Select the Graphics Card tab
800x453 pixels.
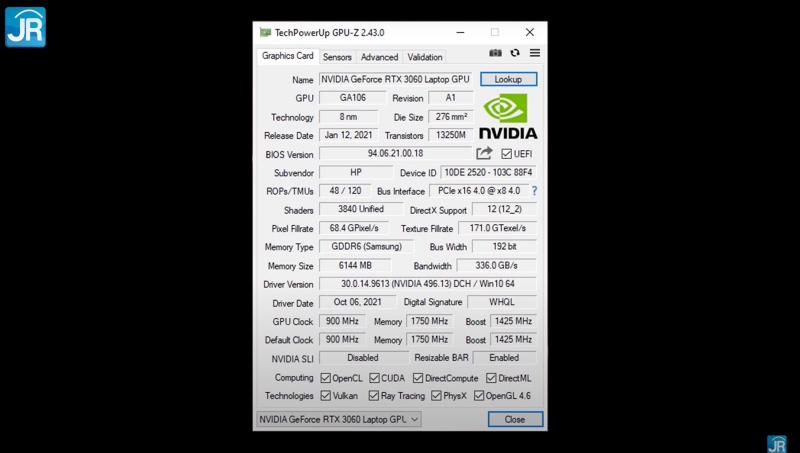(x=288, y=56)
